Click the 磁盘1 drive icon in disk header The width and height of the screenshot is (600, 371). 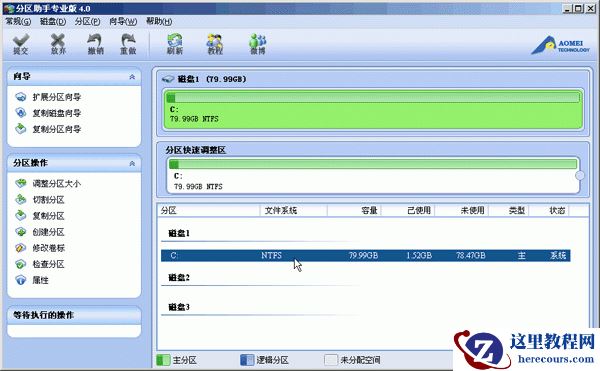coord(168,79)
